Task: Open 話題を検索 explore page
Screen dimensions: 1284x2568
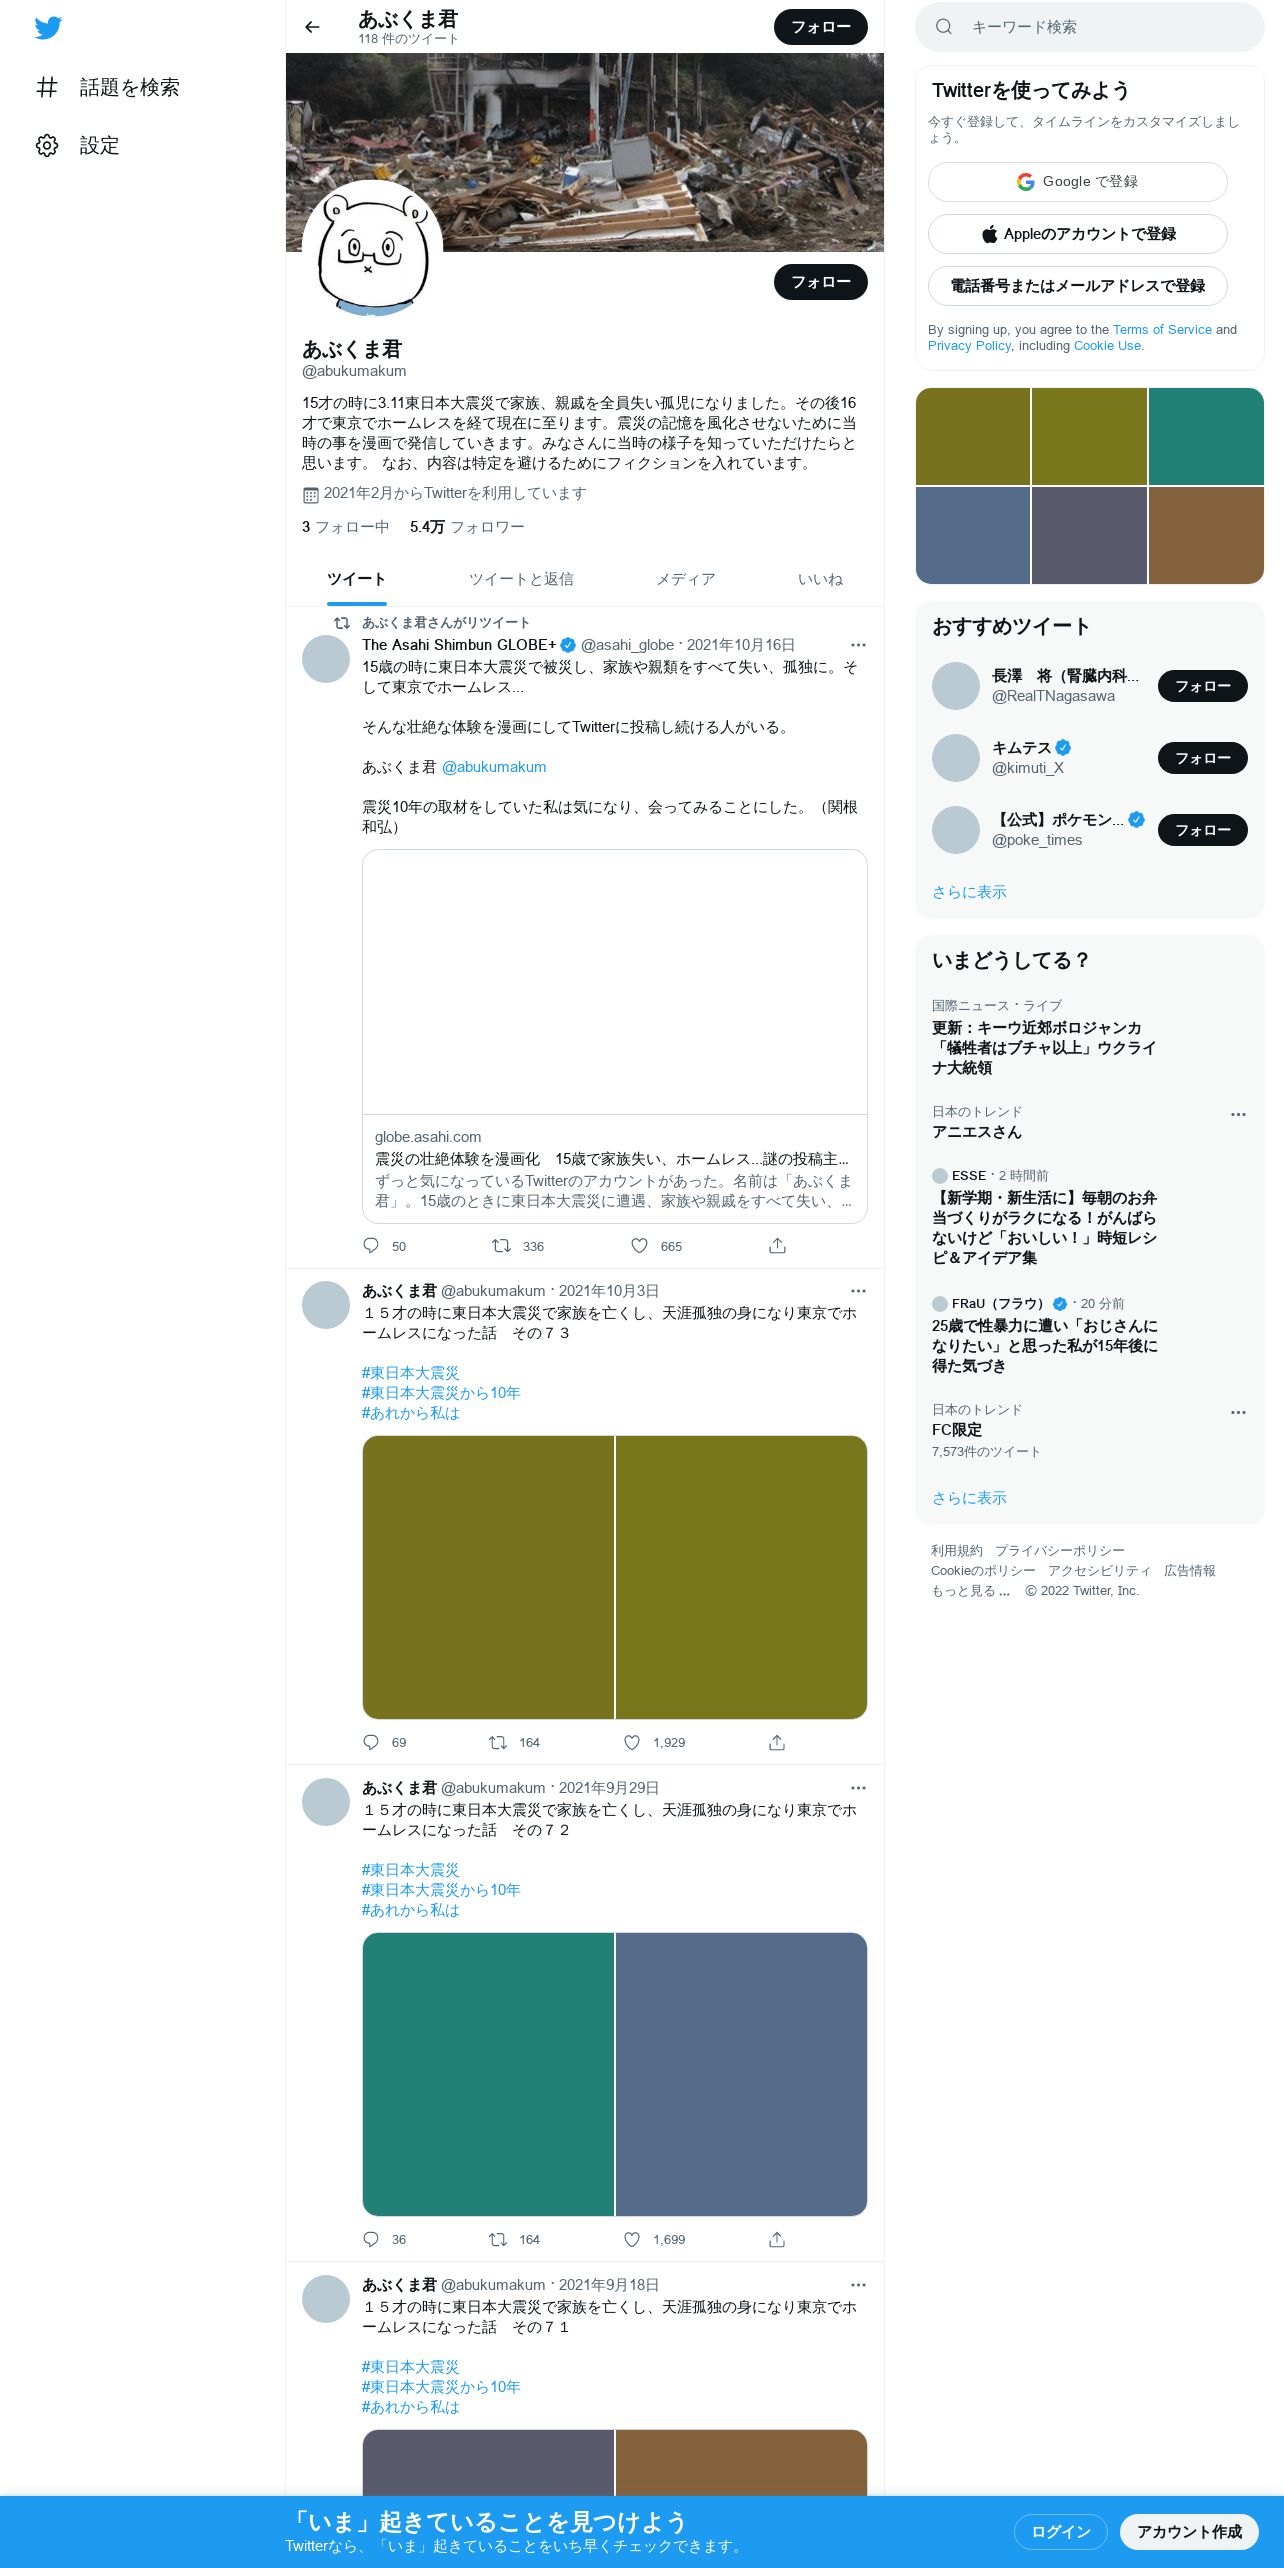Action: (108, 87)
